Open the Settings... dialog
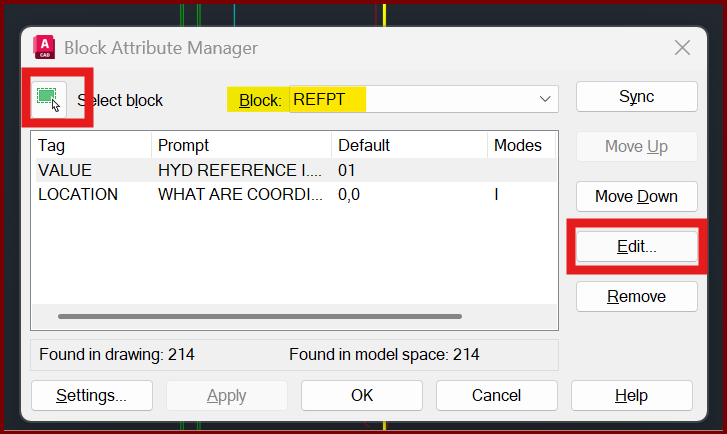This screenshot has height=434, width=727. pyautogui.click(x=92, y=396)
